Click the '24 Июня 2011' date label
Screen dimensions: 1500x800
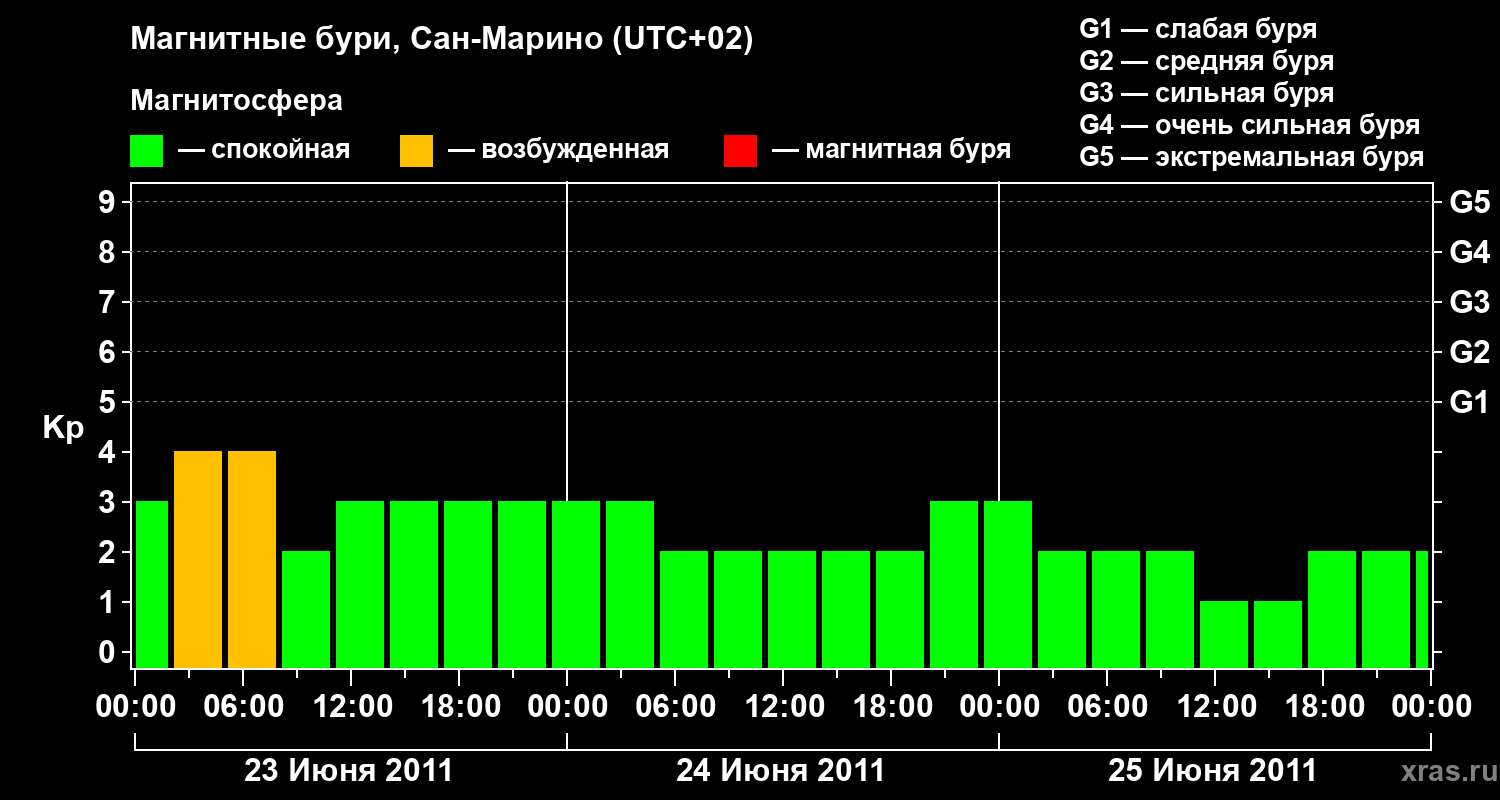coord(781,771)
